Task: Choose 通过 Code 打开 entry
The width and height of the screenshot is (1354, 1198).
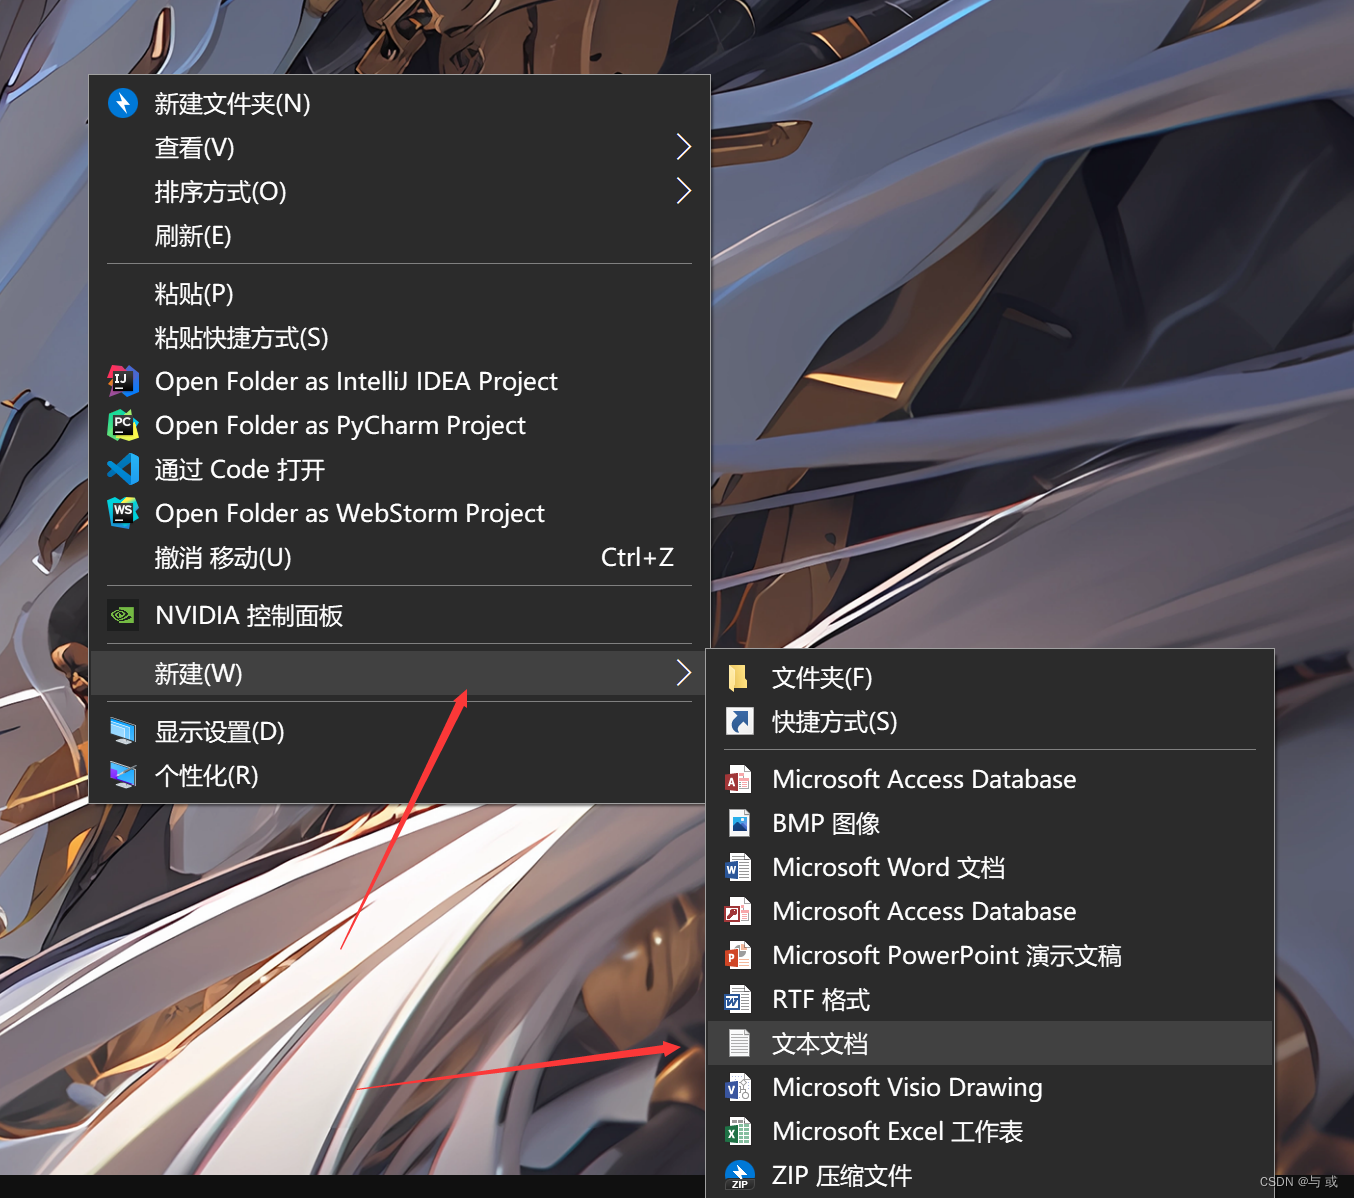Action: [400, 469]
